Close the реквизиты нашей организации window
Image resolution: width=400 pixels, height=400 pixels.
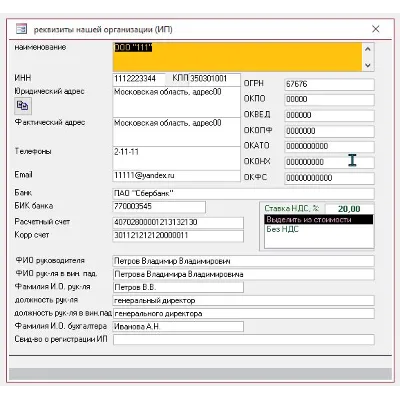(376, 29)
